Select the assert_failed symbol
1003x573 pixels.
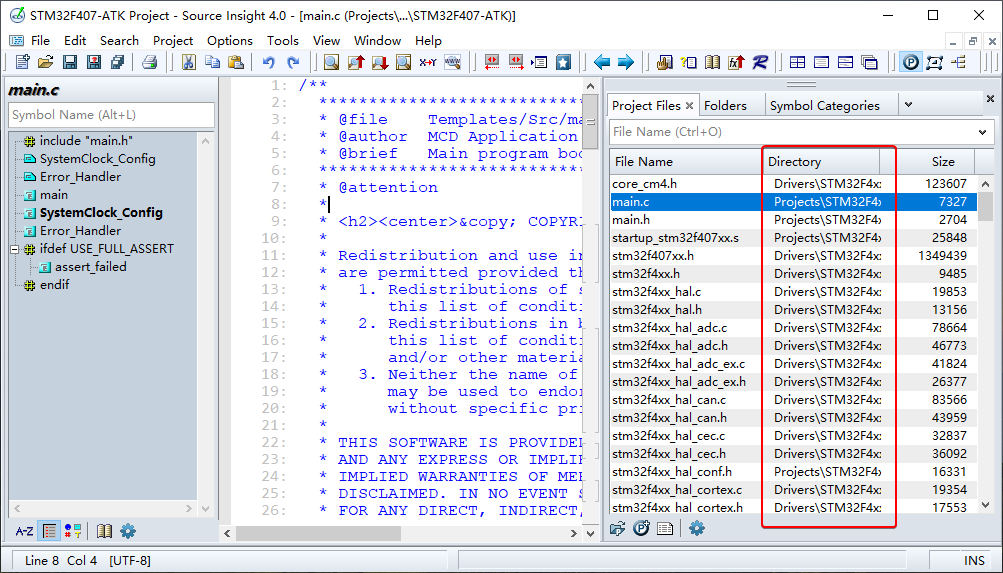tap(83, 267)
